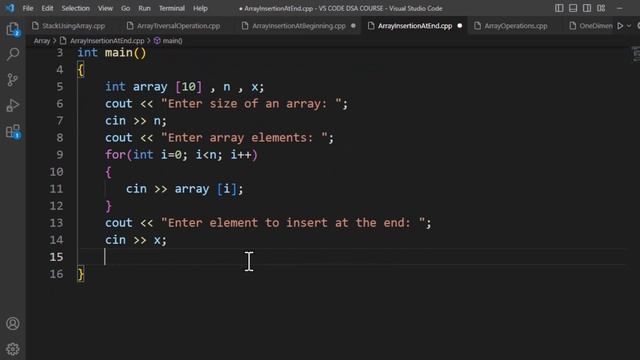Open the View menu
Image resolution: width=640 pixels, height=360 pixels.
tap(105, 8)
